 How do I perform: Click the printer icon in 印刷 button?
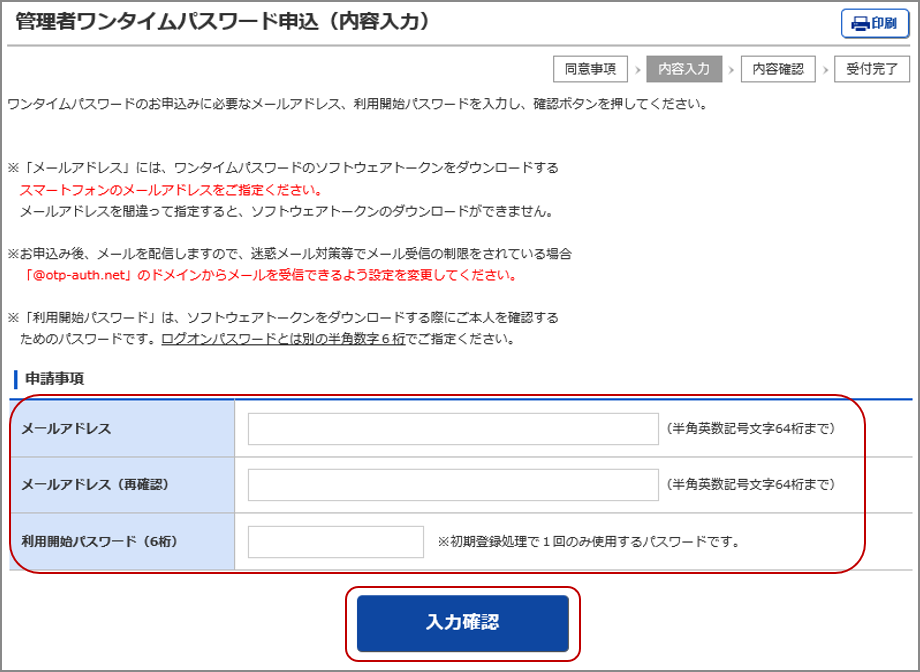pyautogui.click(x=860, y=23)
